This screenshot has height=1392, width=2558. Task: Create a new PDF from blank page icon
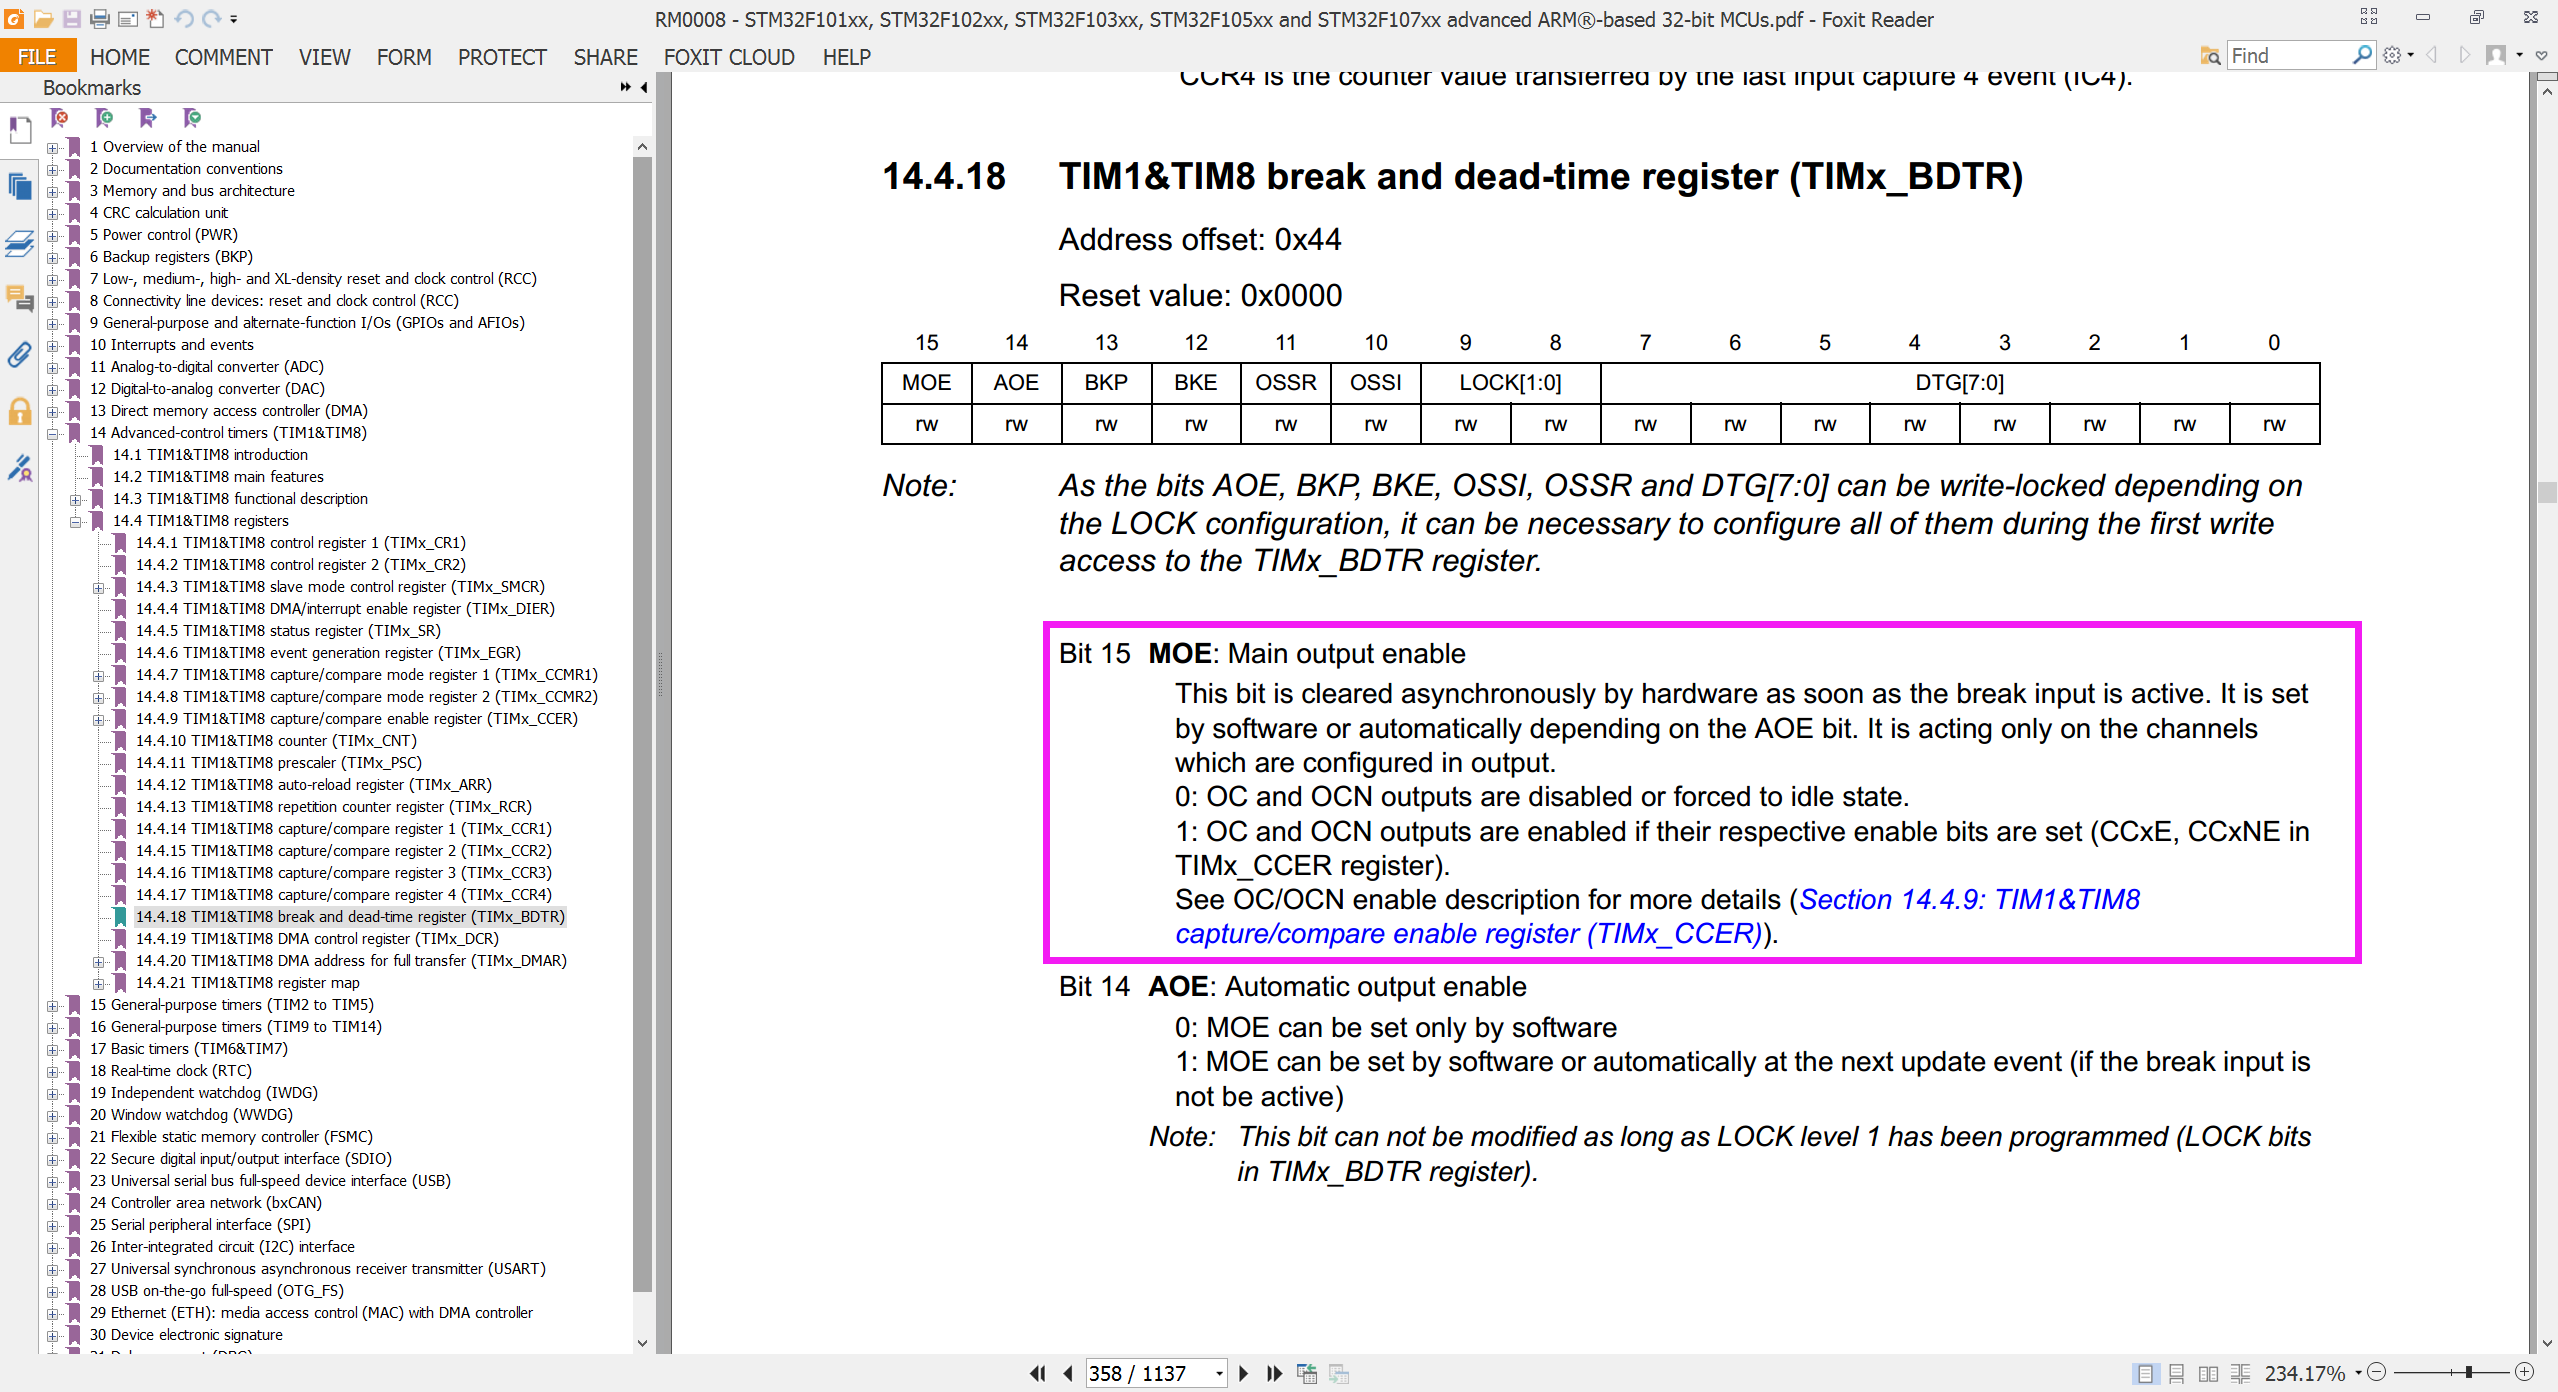(x=155, y=19)
